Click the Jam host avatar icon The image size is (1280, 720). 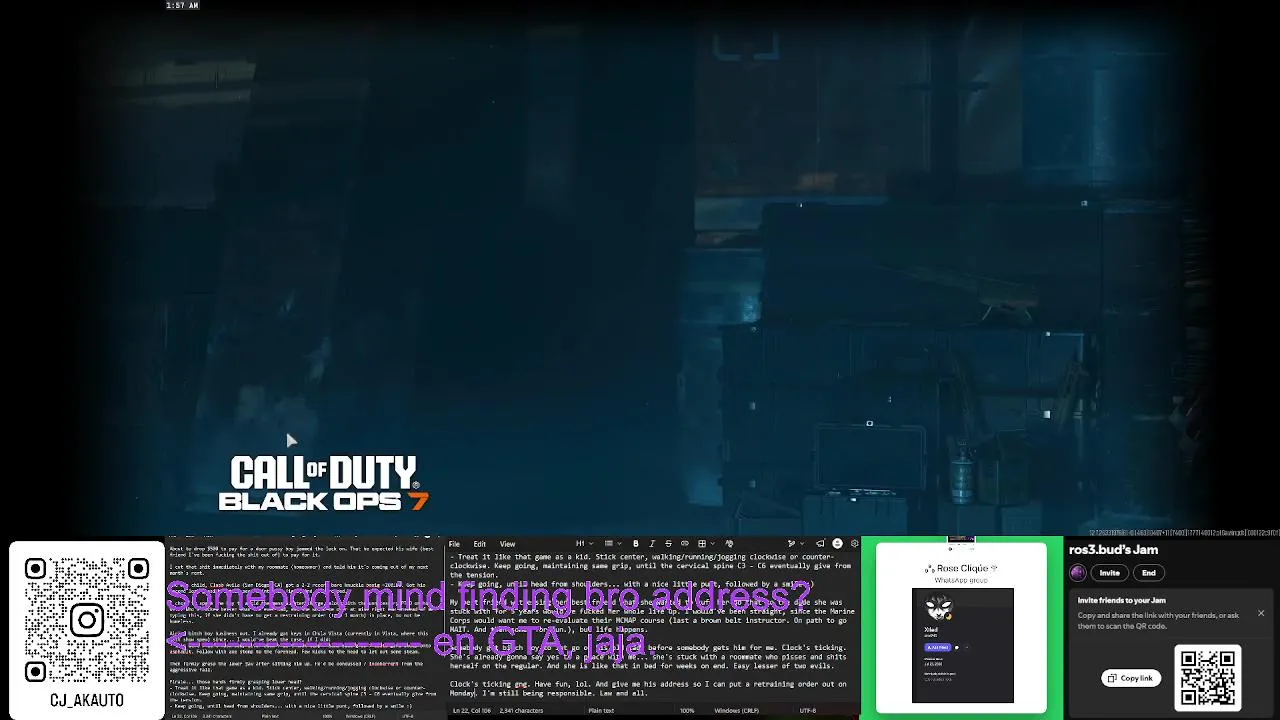tap(1078, 573)
